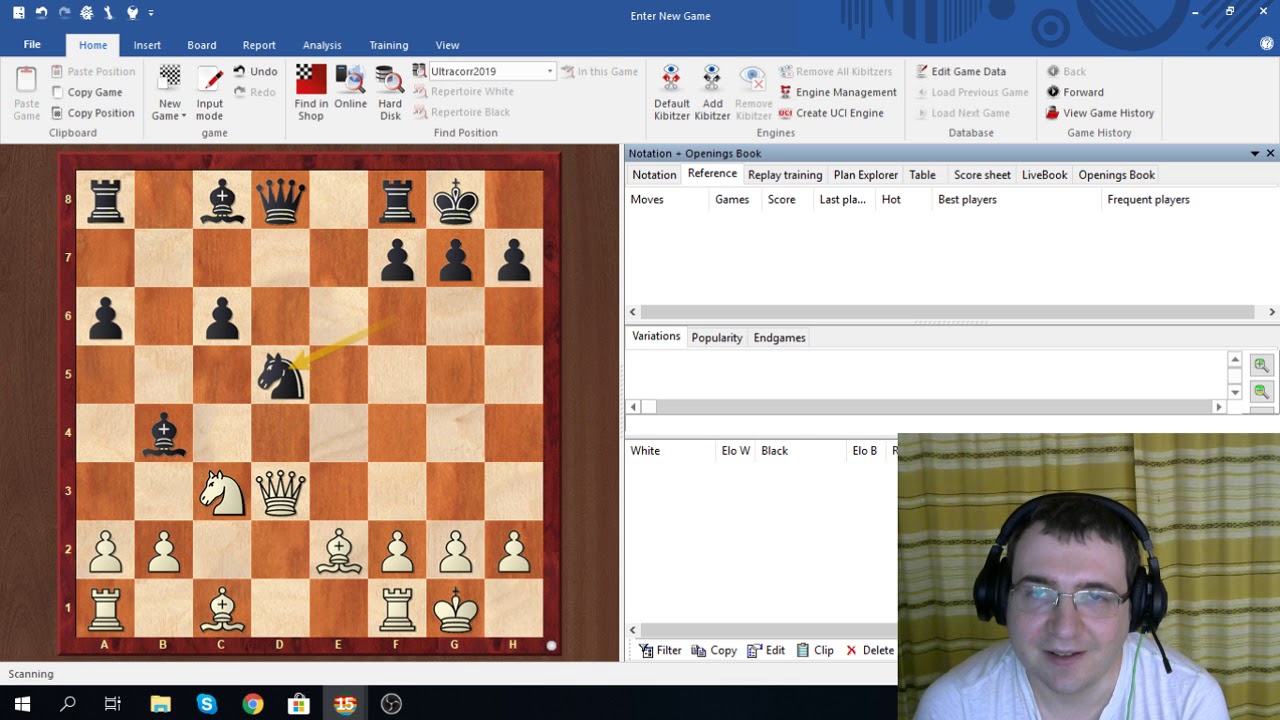The height and width of the screenshot is (720, 1280).
Task: Click the Filter button
Action: 660,650
